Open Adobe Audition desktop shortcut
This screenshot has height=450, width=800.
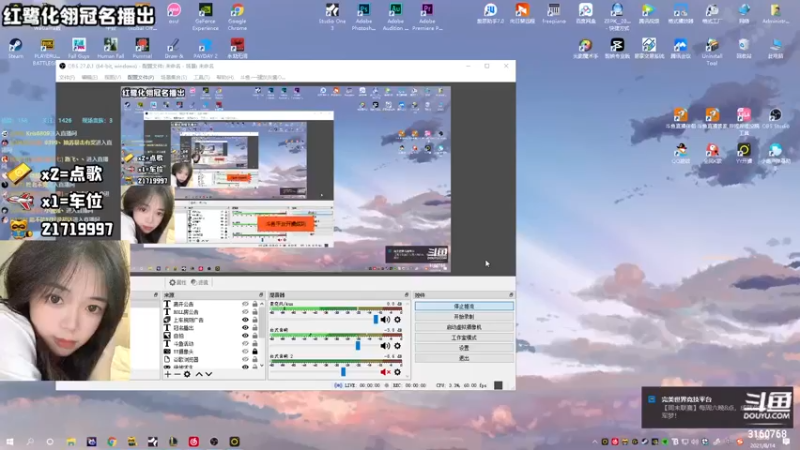395,16
